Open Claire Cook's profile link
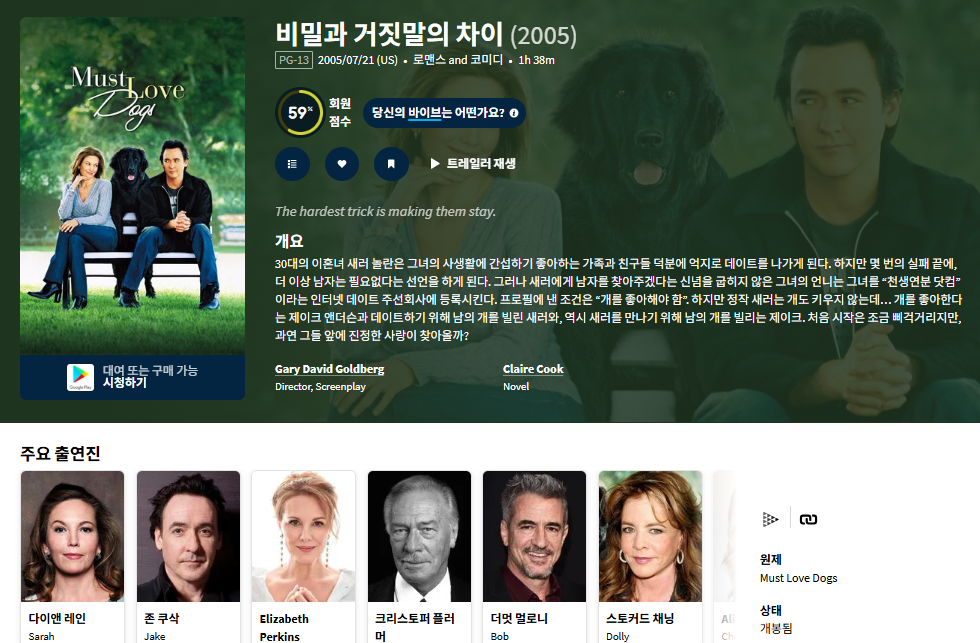The width and height of the screenshot is (980, 643). (x=533, y=369)
